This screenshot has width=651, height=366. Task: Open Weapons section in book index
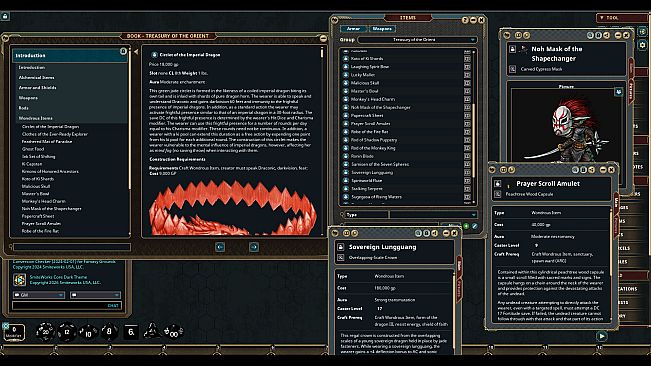coord(28,98)
